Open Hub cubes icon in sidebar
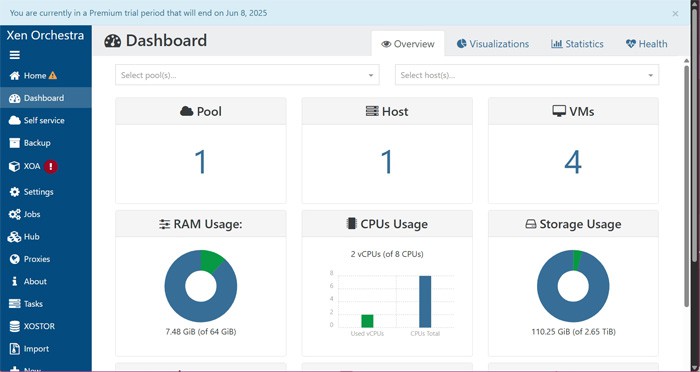 [15, 237]
